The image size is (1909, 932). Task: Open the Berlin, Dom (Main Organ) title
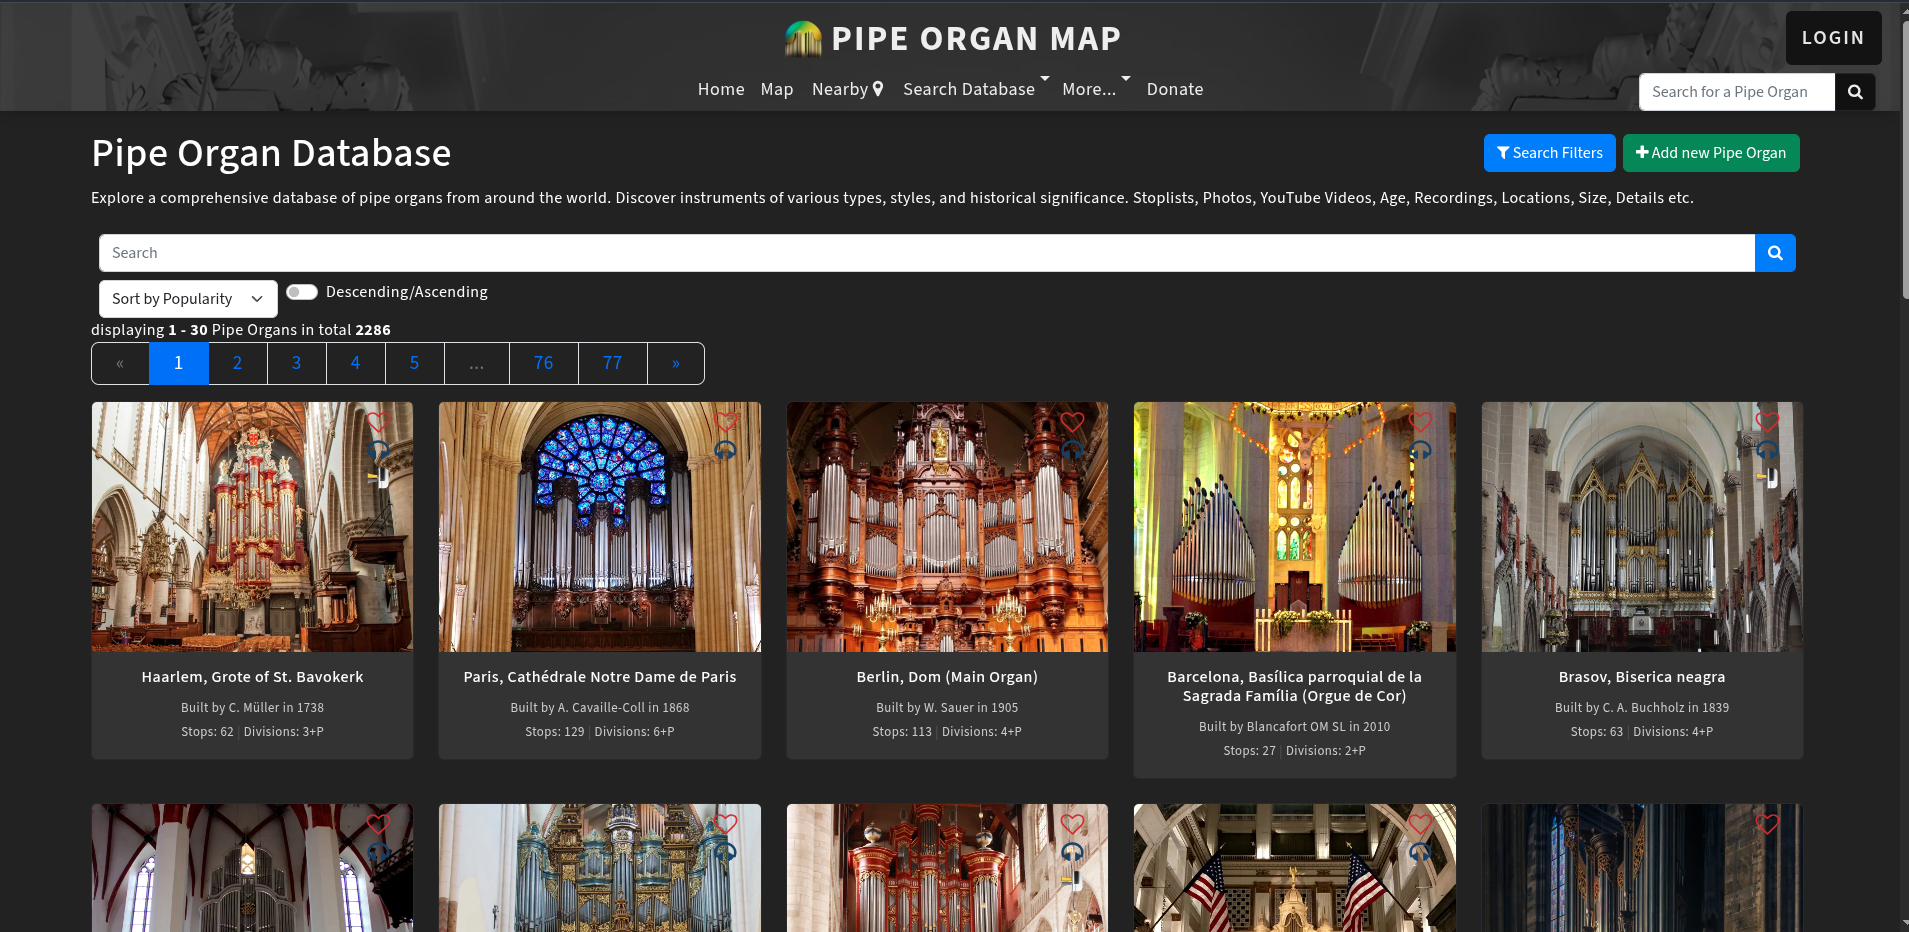(947, 677)
